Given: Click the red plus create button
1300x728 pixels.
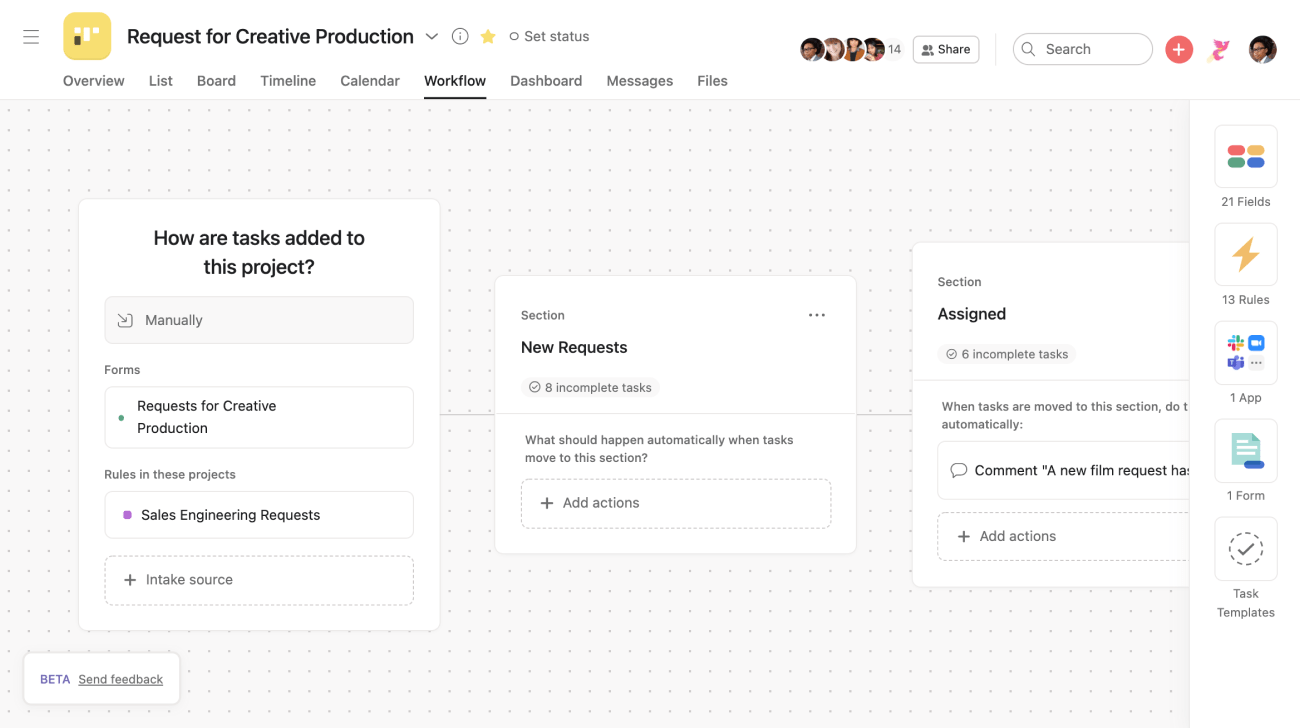Looking at the screenshot, I should pos(1179,48).
